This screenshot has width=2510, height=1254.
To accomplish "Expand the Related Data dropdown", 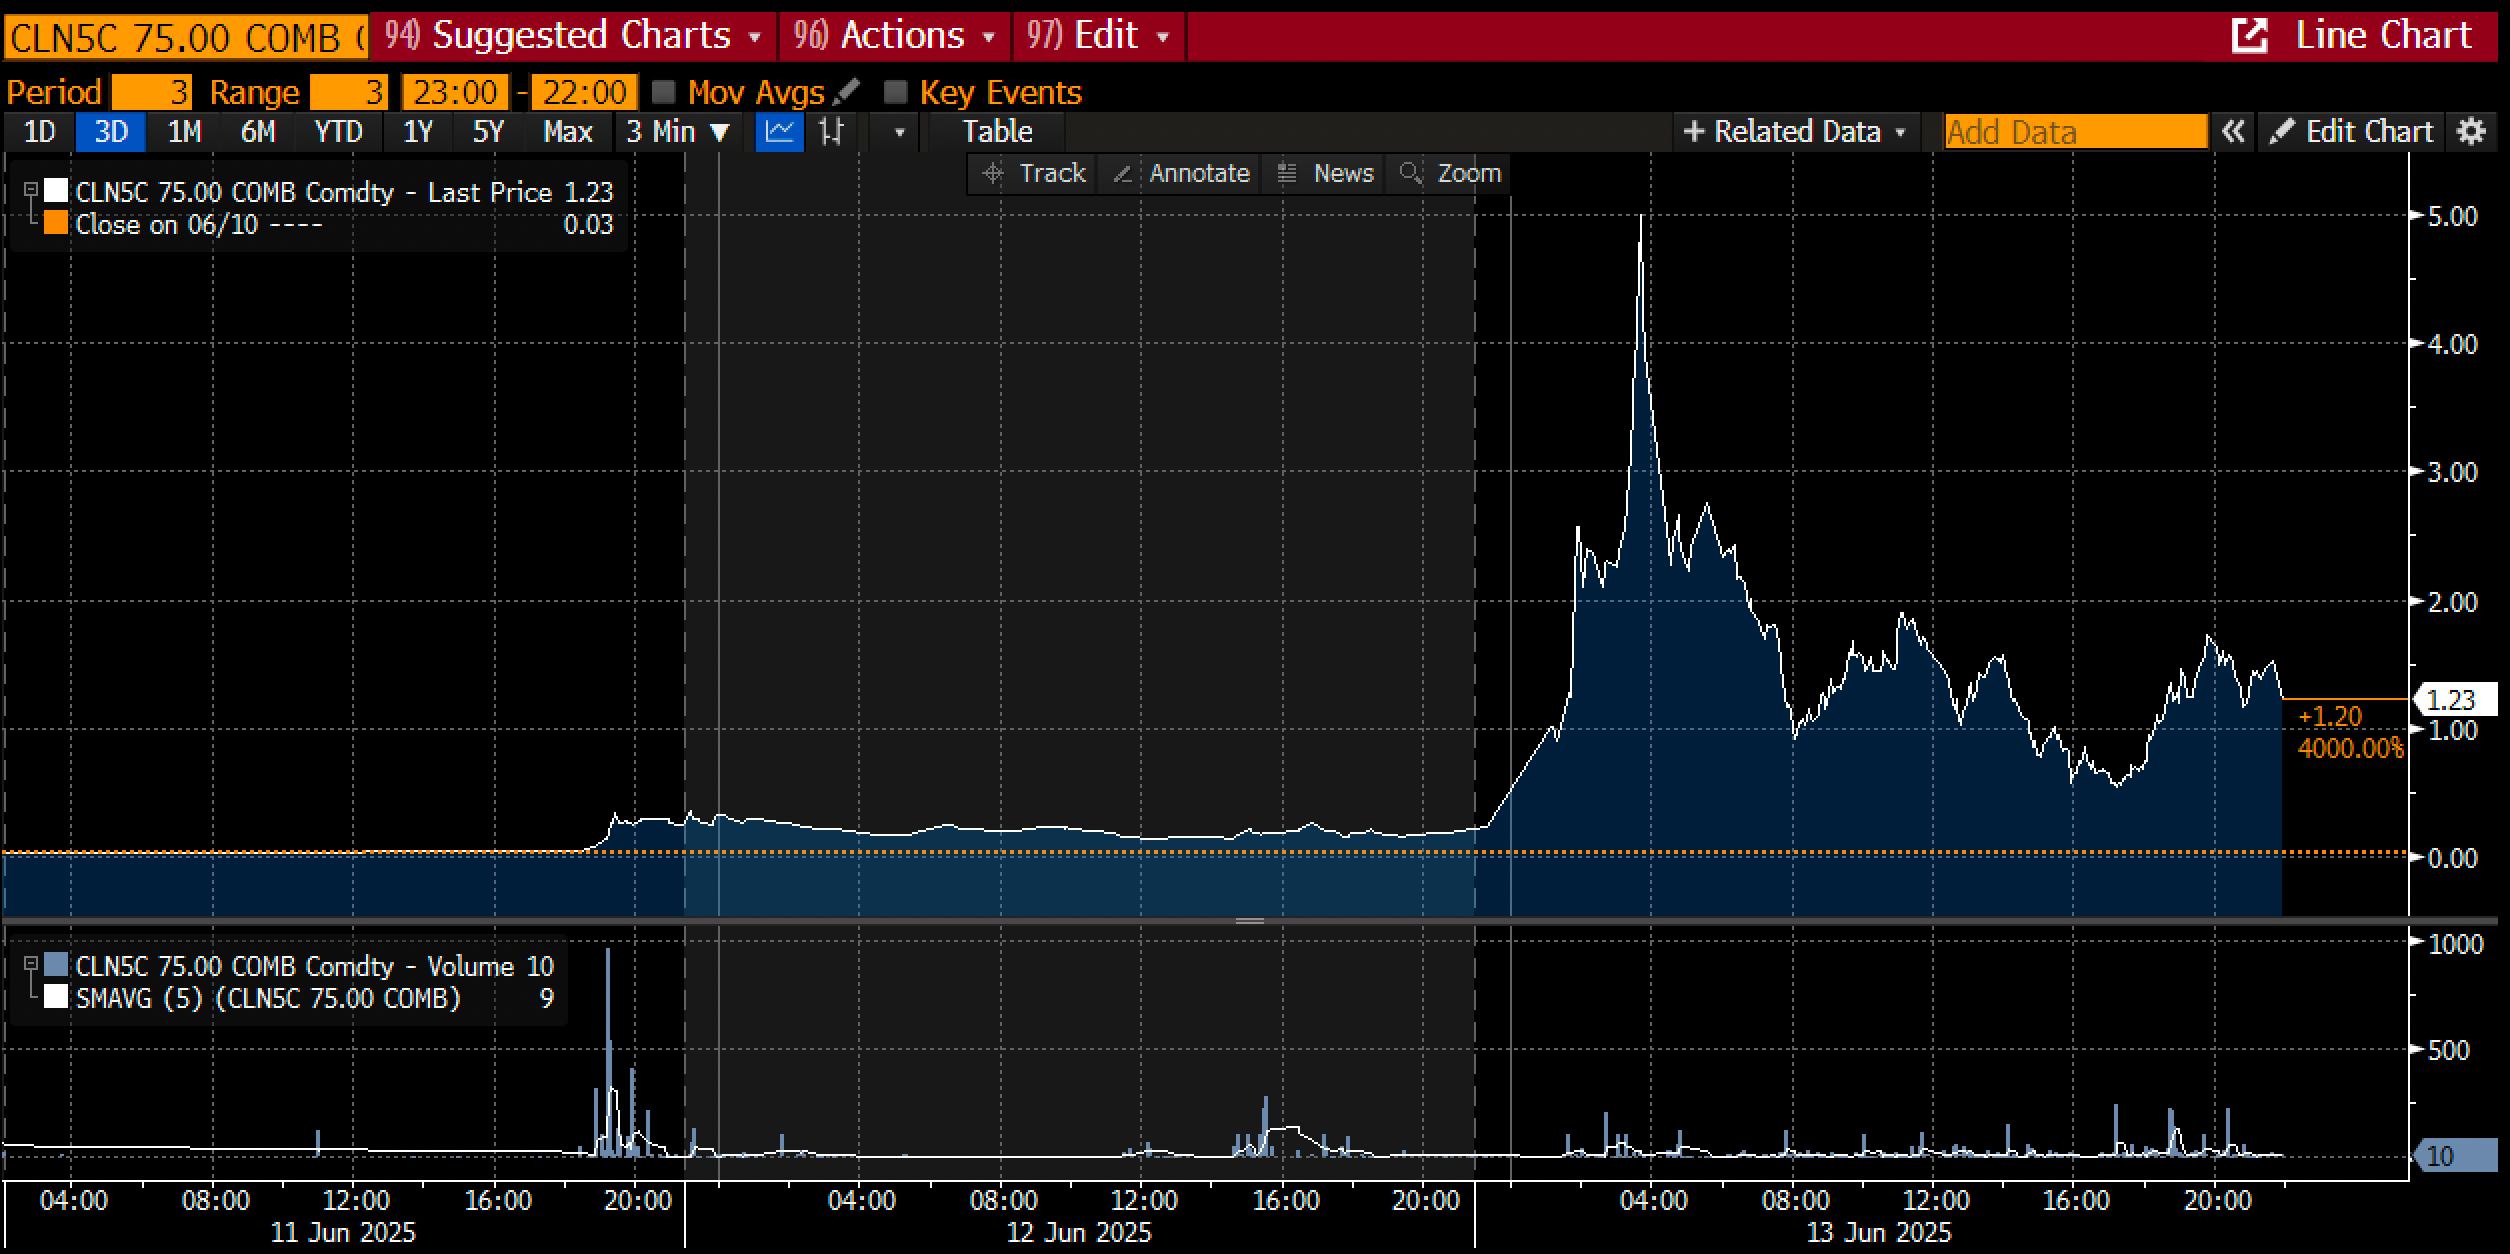I will (x=1795, y=132).
